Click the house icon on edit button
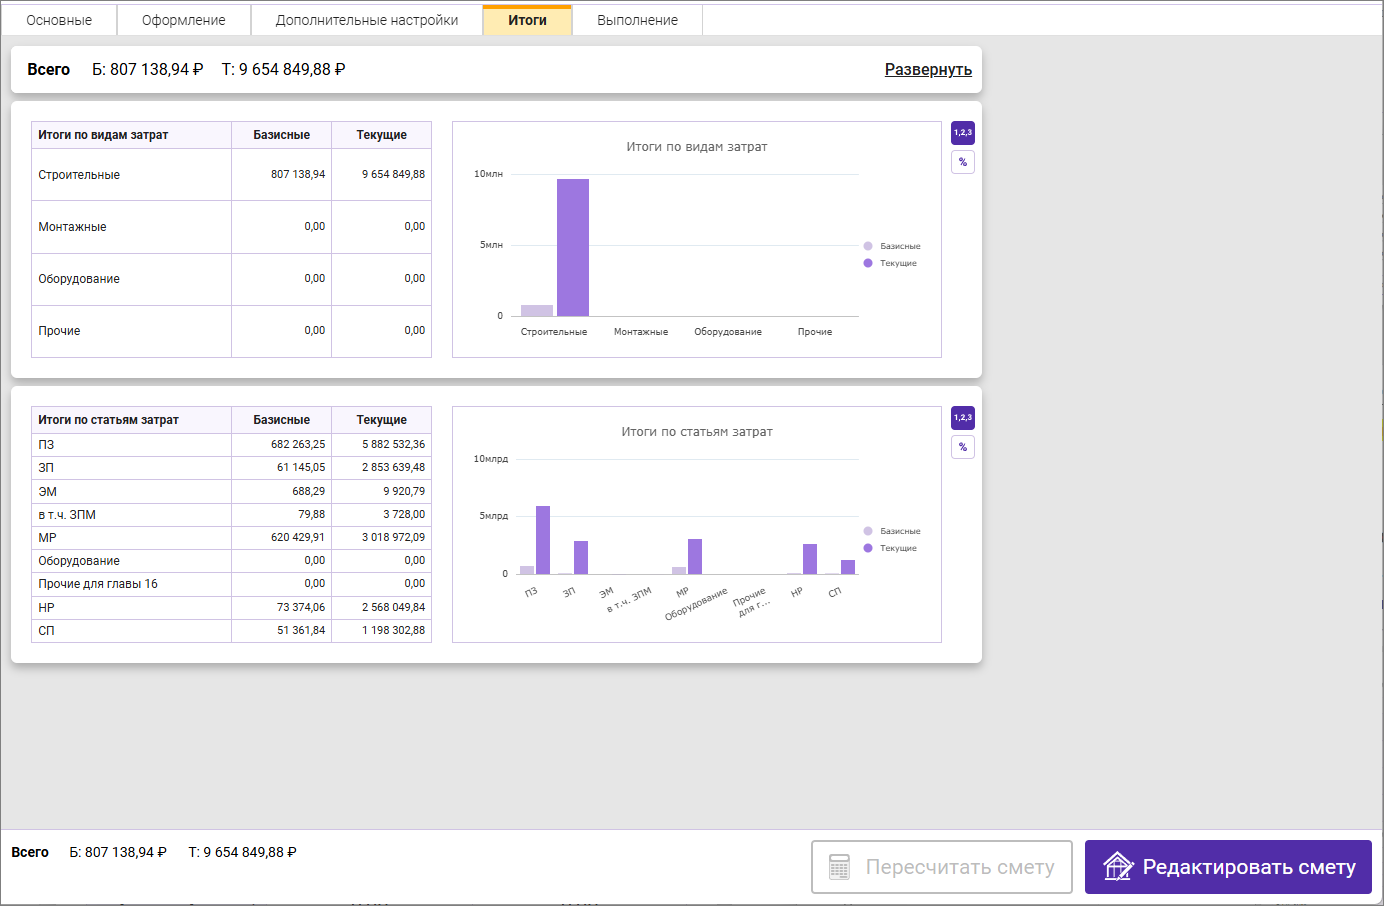The width and height of the screenshot is (1384, 906). [x=1118, y=866]
